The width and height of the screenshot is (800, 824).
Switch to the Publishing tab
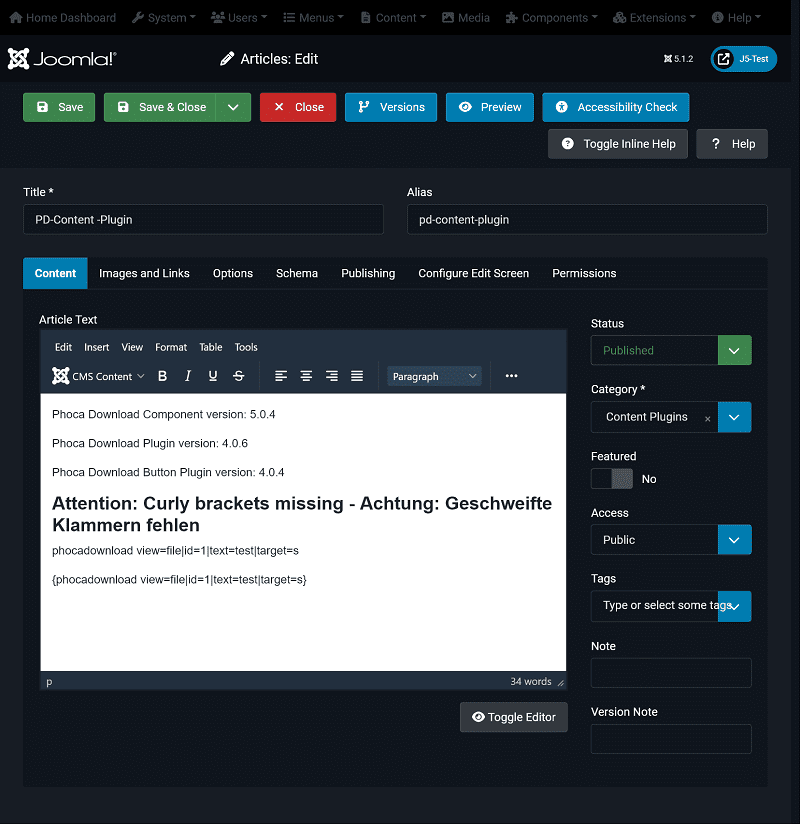pyautogui.click(x=368, y=273)
